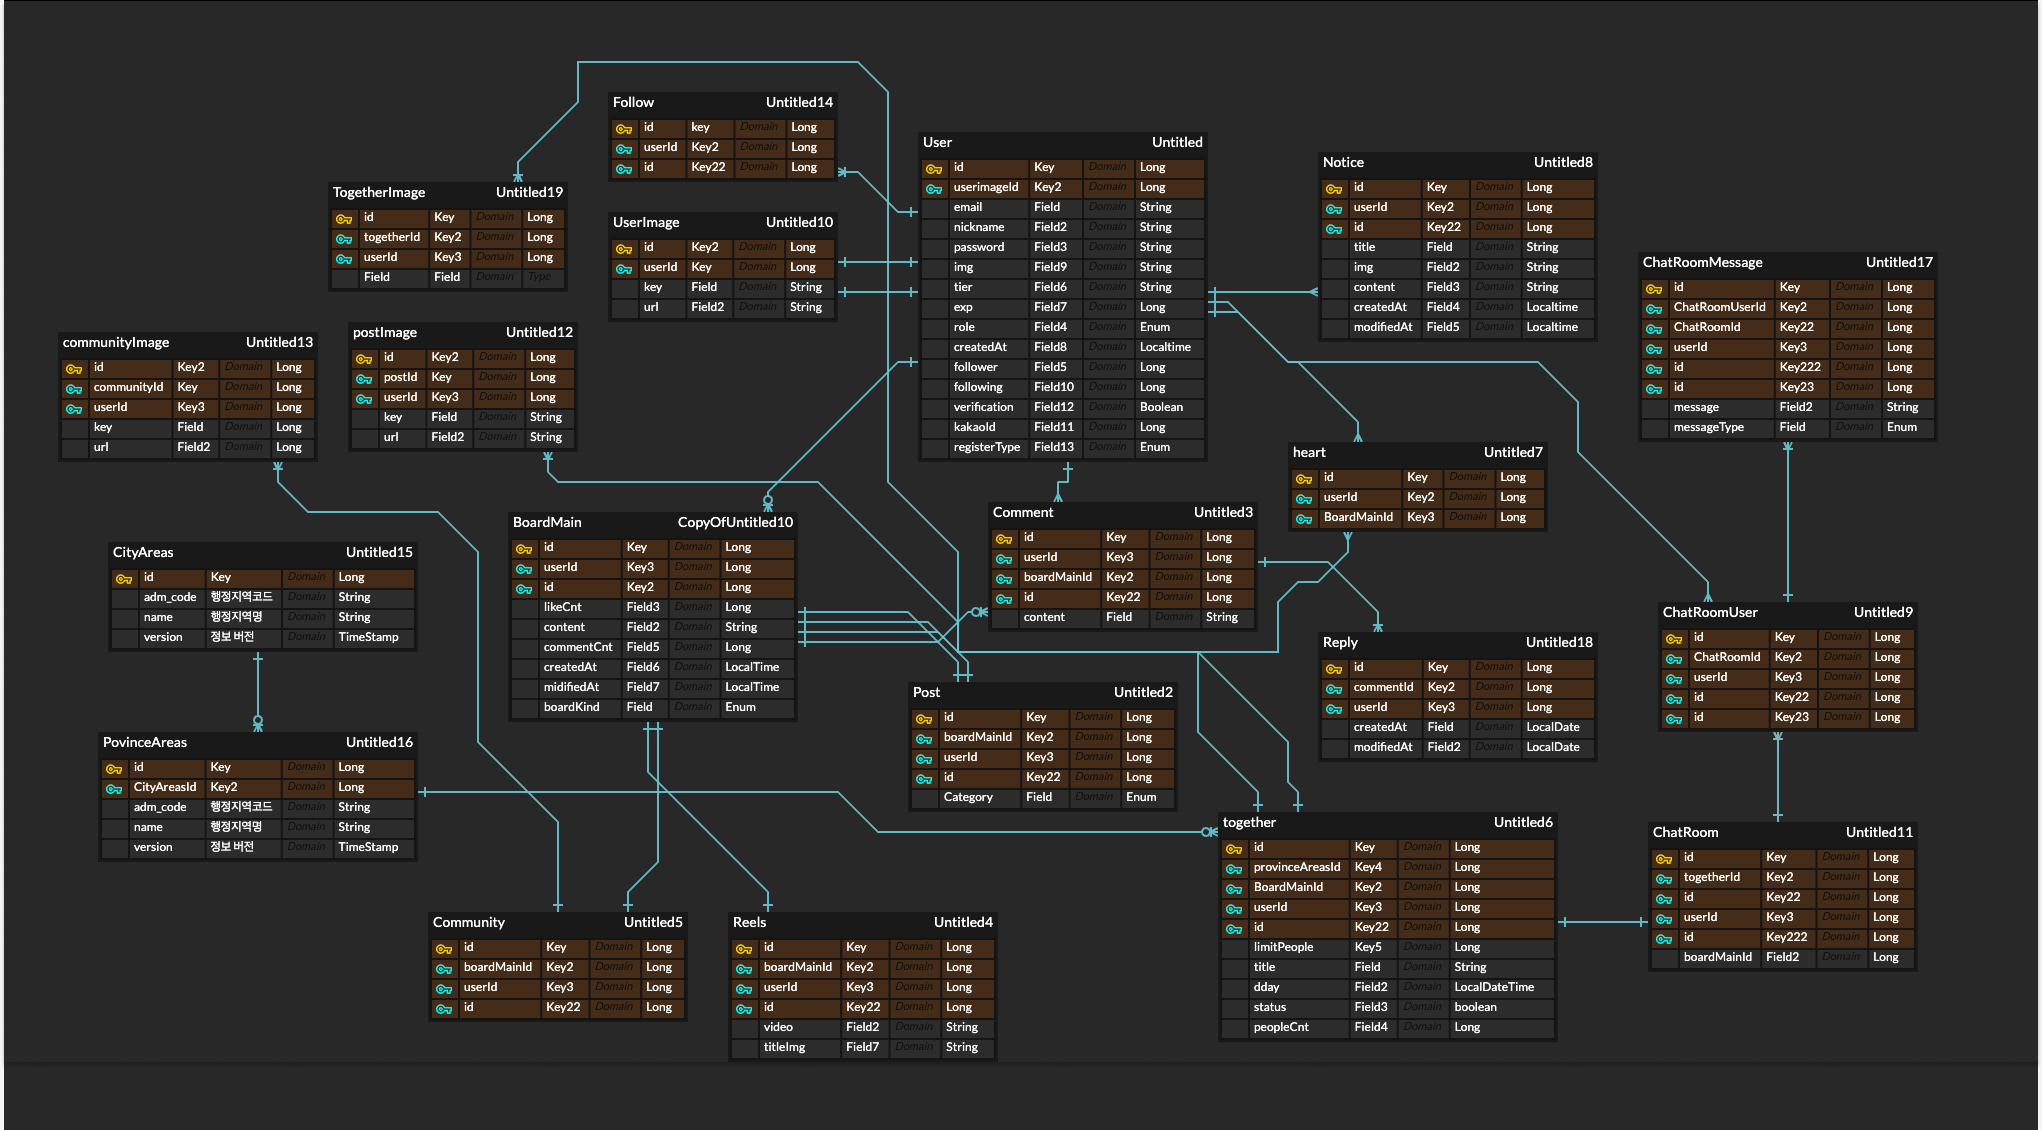Click foreign key icon next to commentId

click(1333, 688)
